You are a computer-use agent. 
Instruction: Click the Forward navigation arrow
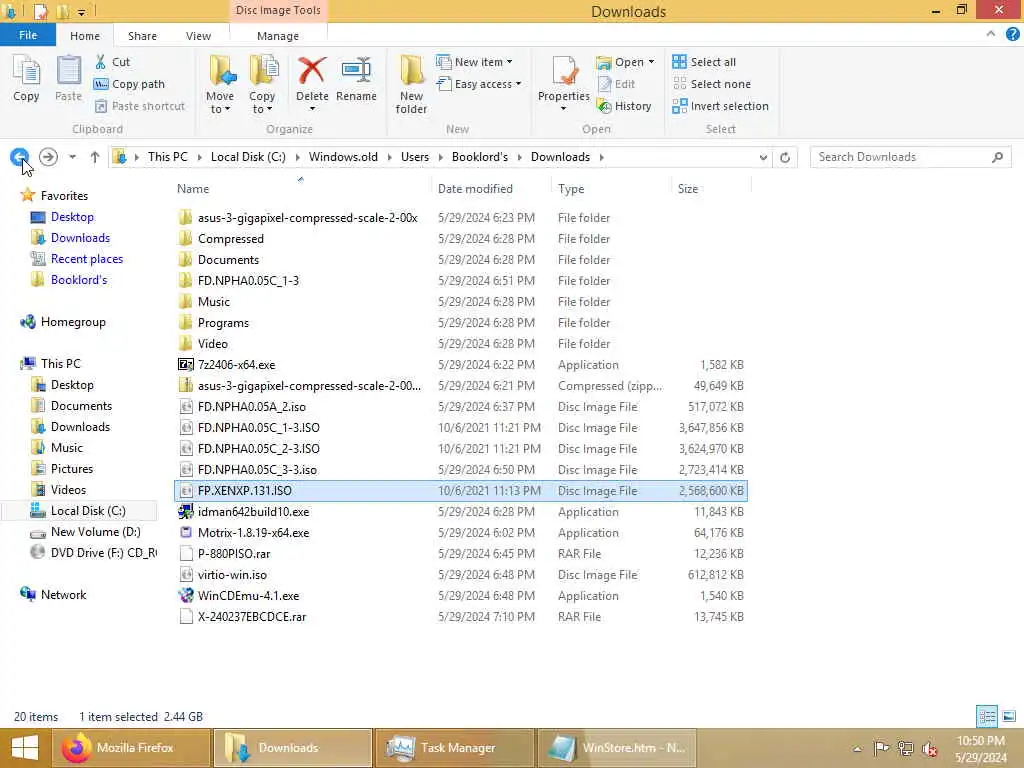tap(48, 157)
